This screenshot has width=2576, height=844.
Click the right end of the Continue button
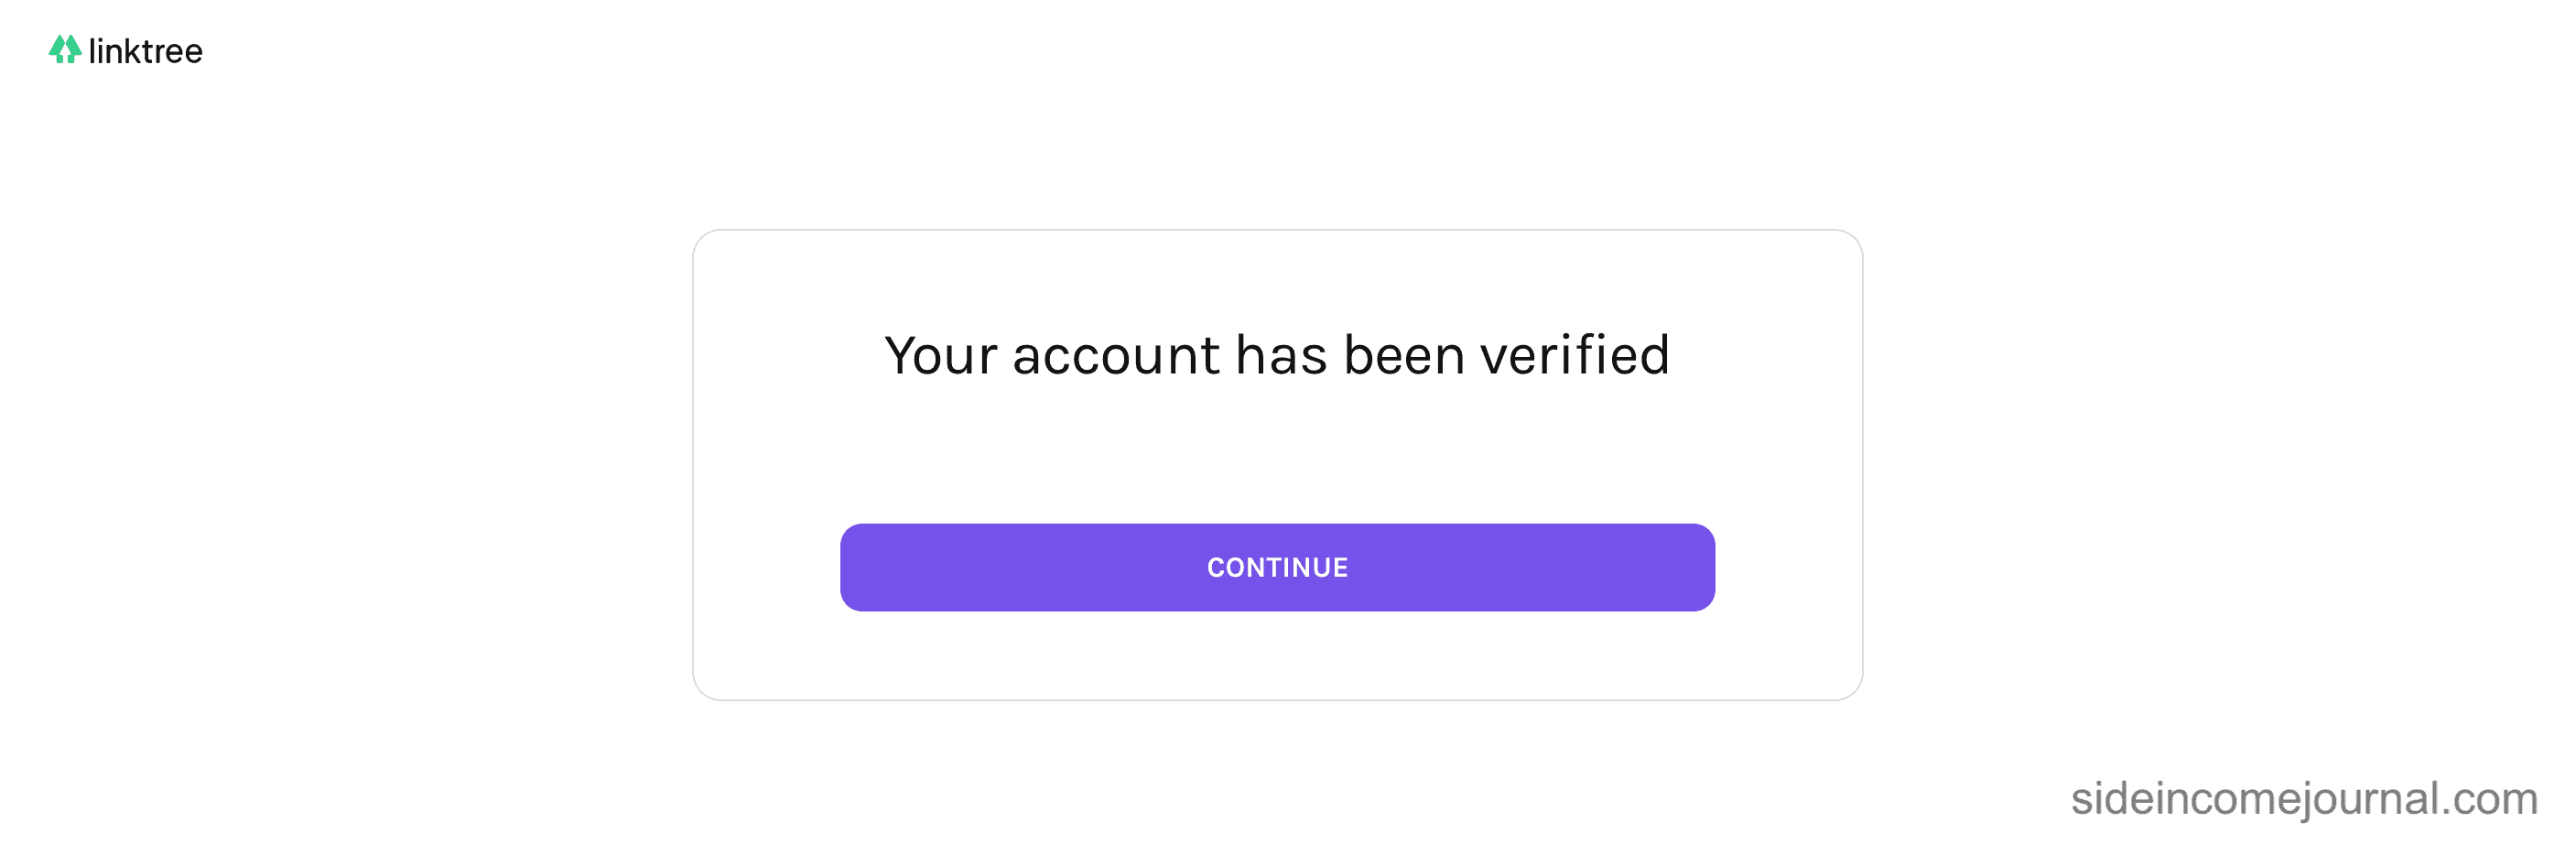pyautogui.click(x=1685, y=567)
